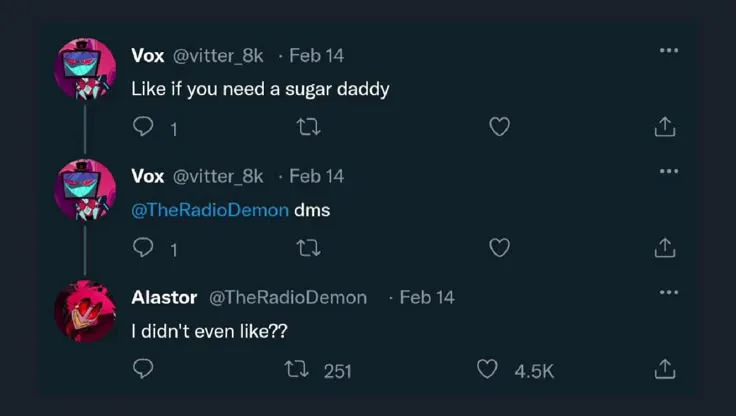This screenshot has width=736, height=416.
Task: Share Vox's "dms" tweet
Action: point(665,247)
